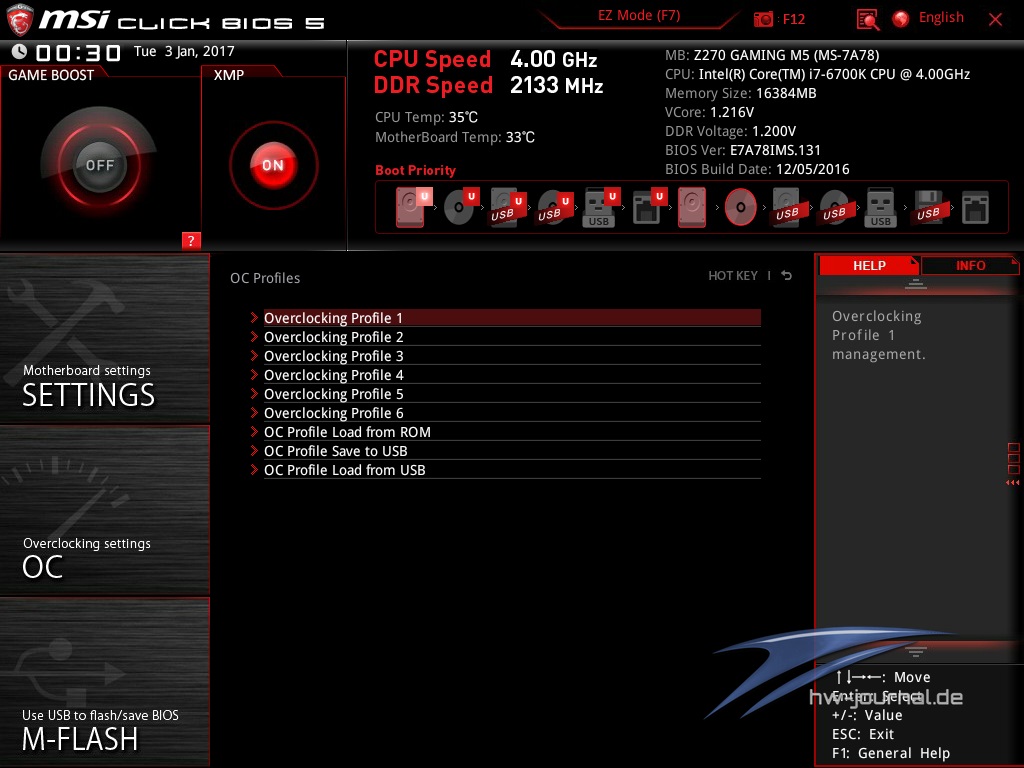Expand the chevron for OC Profile Load from USB

(254, 469)
